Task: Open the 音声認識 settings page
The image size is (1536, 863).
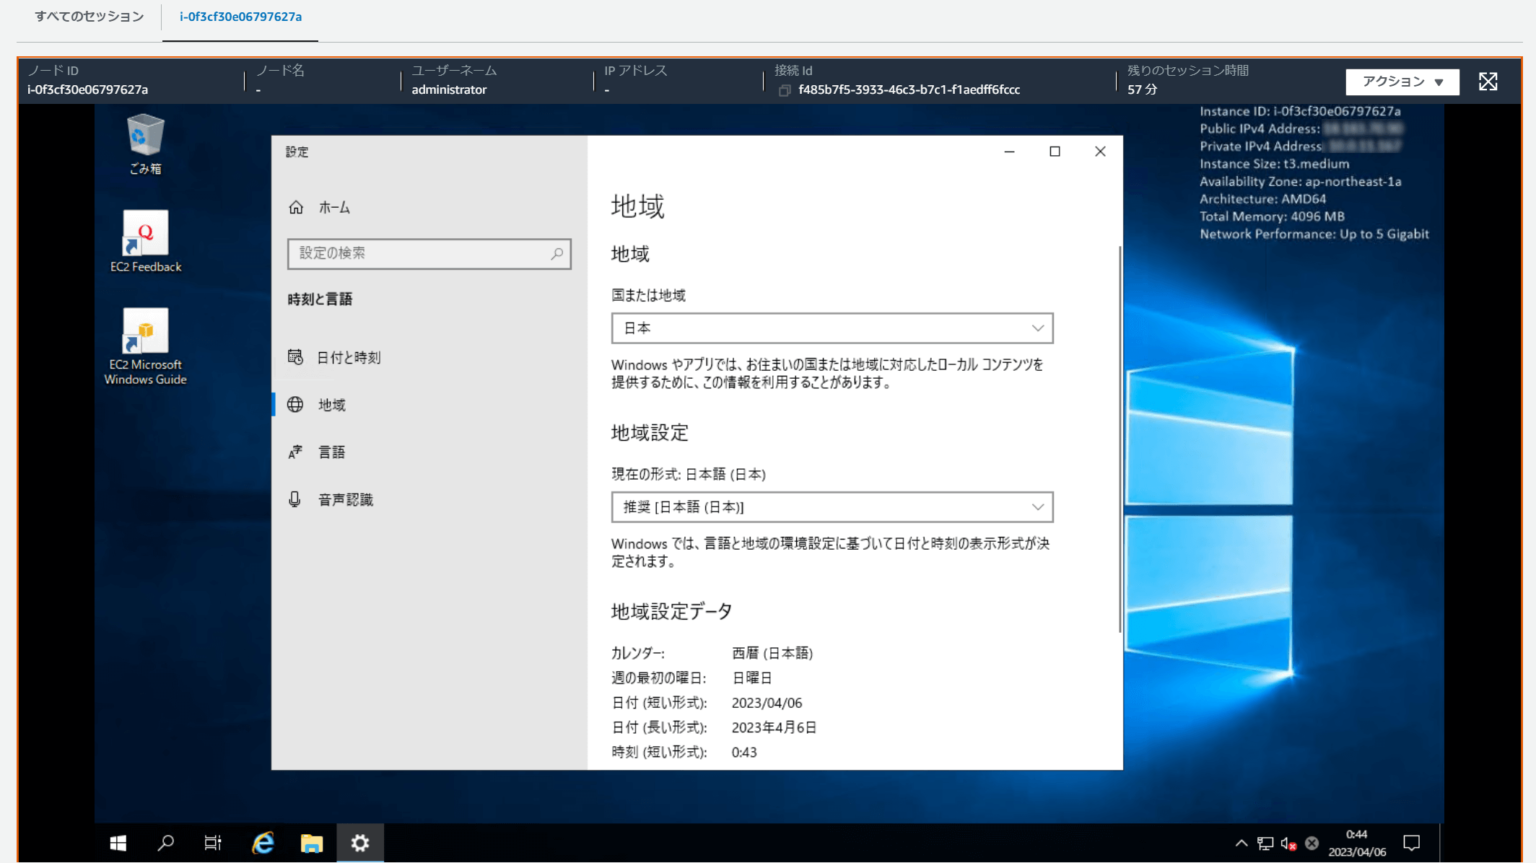Action: pos(344,499)
